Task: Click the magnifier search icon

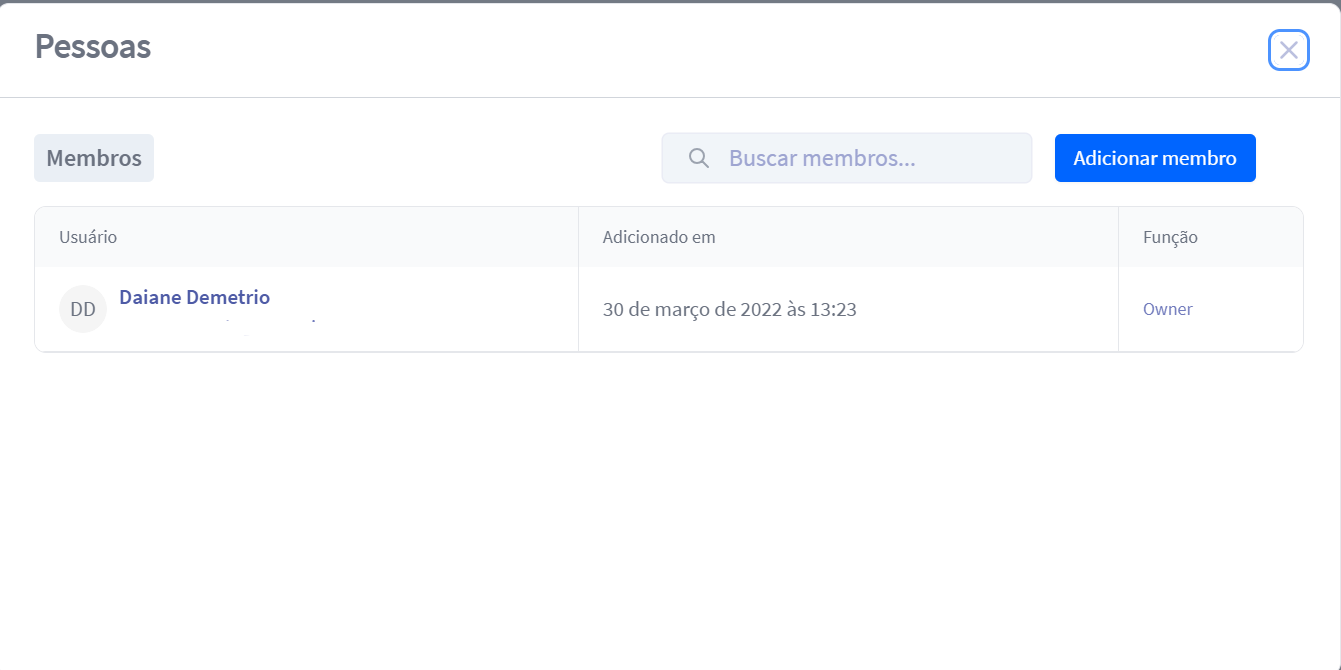Action: coord(699,158)
